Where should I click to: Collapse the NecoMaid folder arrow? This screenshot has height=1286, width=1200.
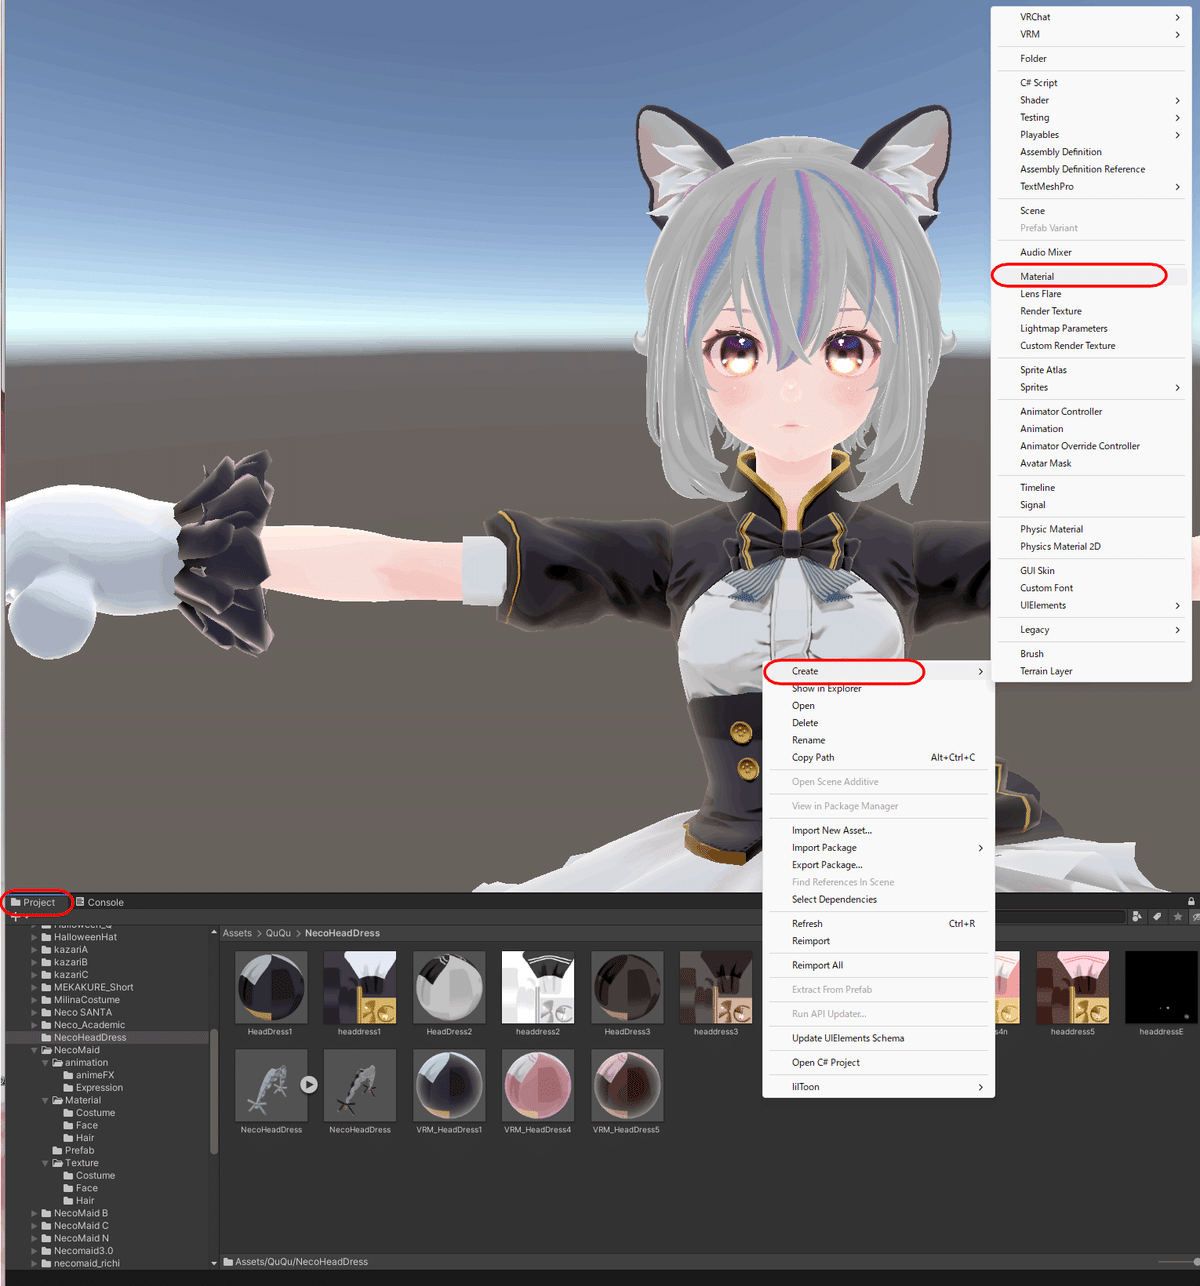point(34,1050)
